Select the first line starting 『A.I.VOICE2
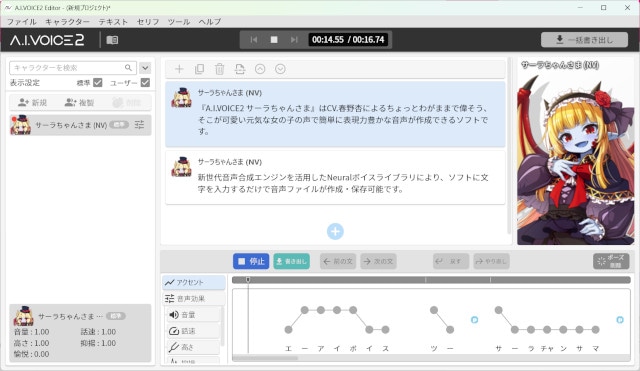Viewport: 640px width, 371px height. [x=335, y=114]
